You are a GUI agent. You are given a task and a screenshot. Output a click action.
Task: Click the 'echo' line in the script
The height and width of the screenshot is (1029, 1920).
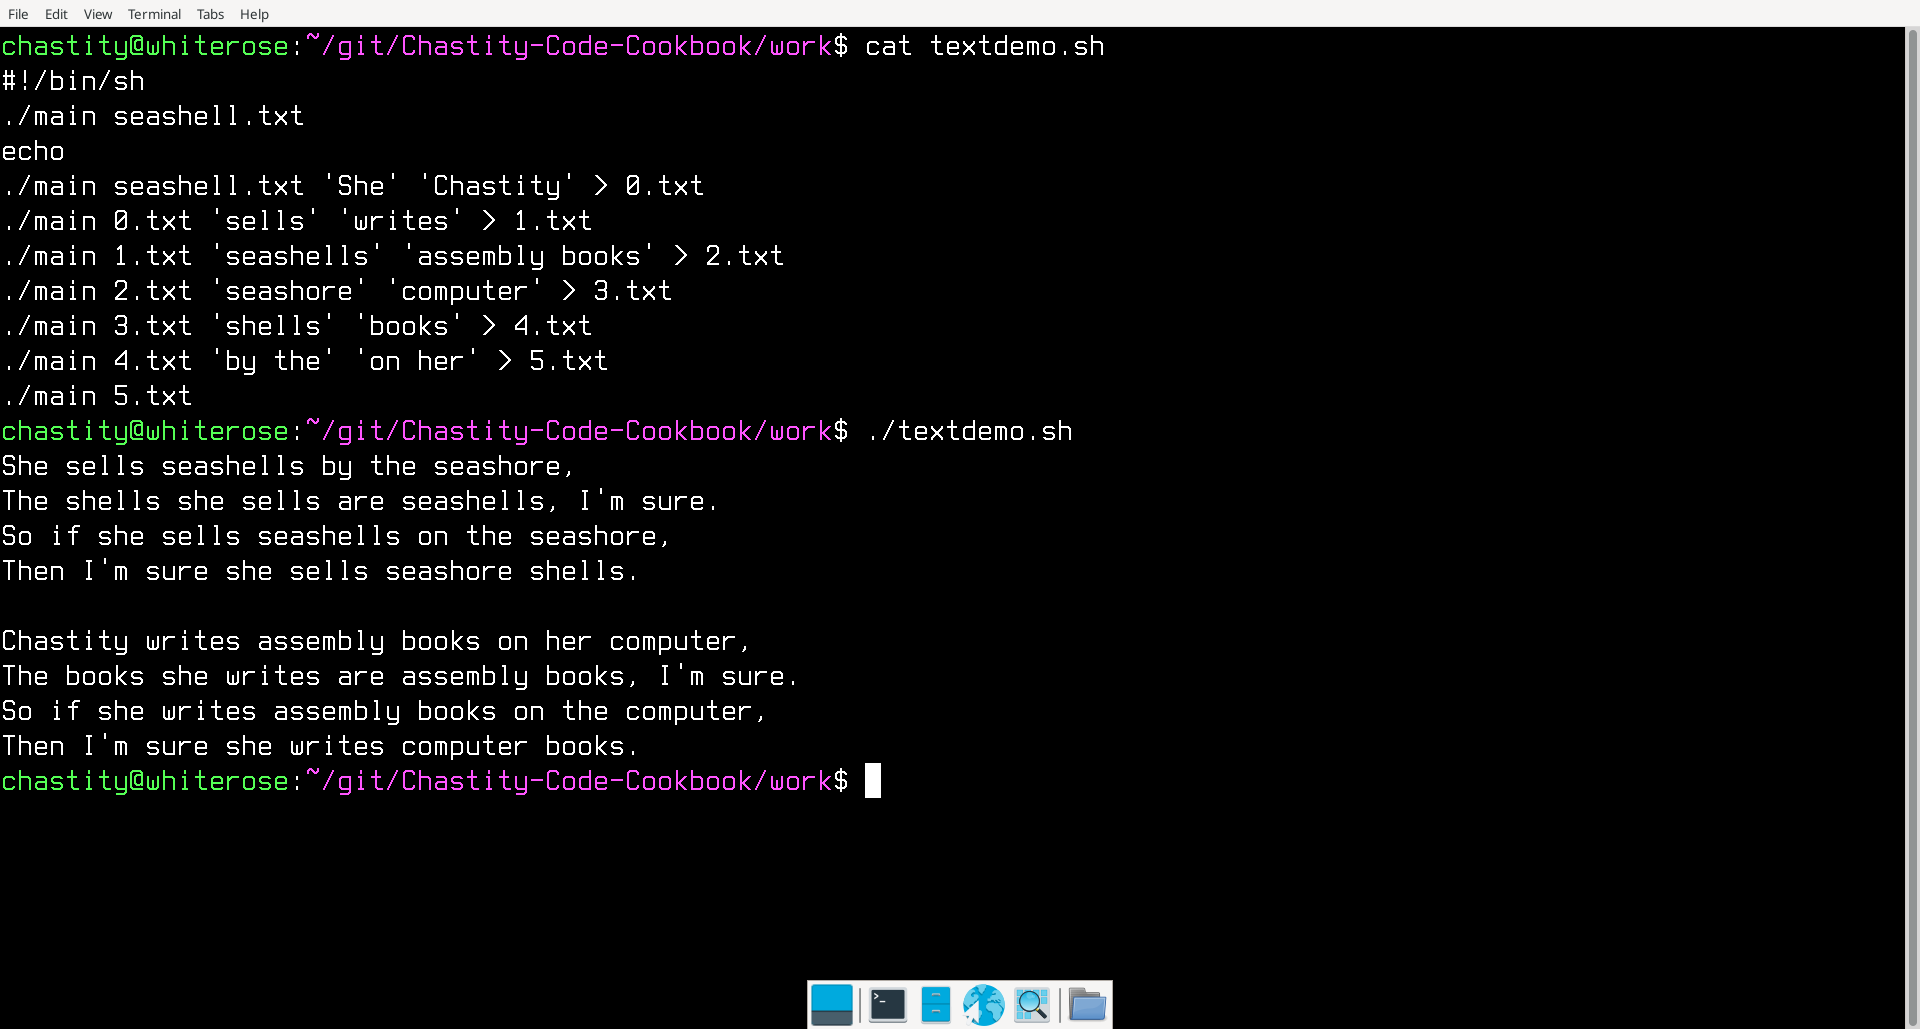[33, 151]
